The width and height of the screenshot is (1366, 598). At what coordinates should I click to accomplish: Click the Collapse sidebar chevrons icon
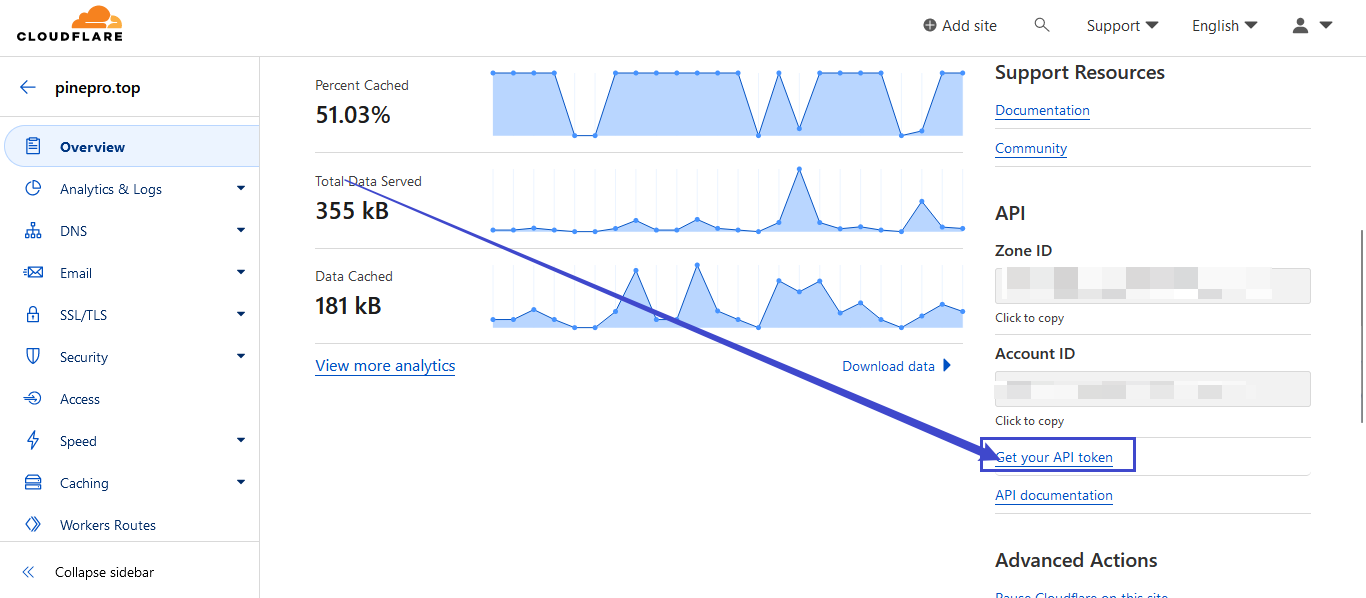click(x=29, y=573)
